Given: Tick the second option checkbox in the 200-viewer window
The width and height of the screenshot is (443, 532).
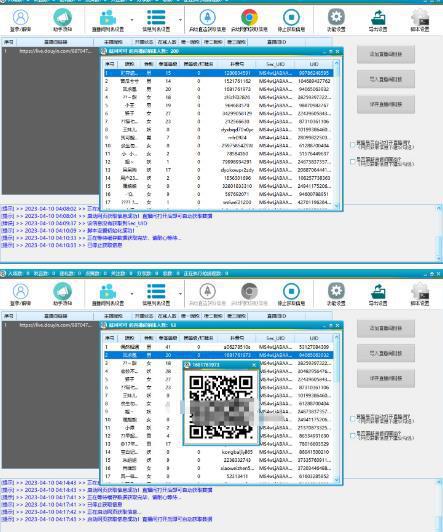Looking at the screenshot, I should coord(352,161).
